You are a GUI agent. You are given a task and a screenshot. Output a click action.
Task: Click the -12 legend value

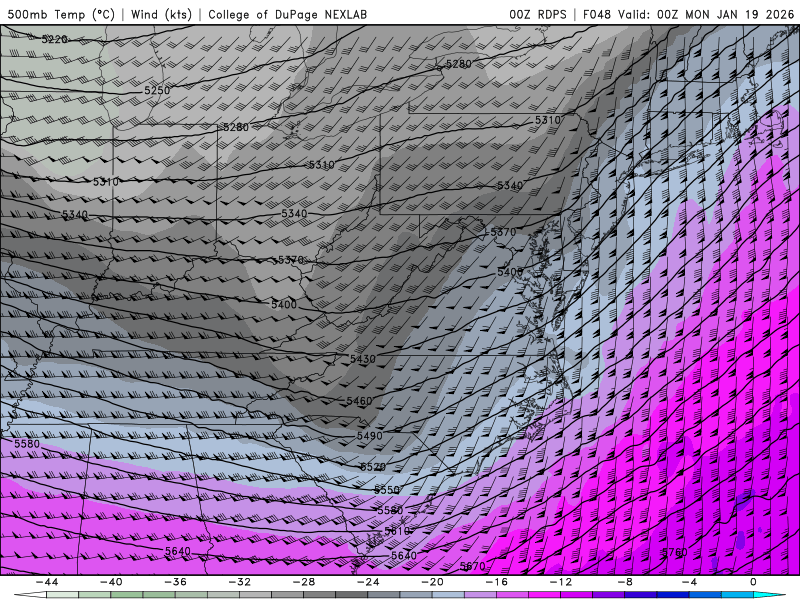point(561,582)
